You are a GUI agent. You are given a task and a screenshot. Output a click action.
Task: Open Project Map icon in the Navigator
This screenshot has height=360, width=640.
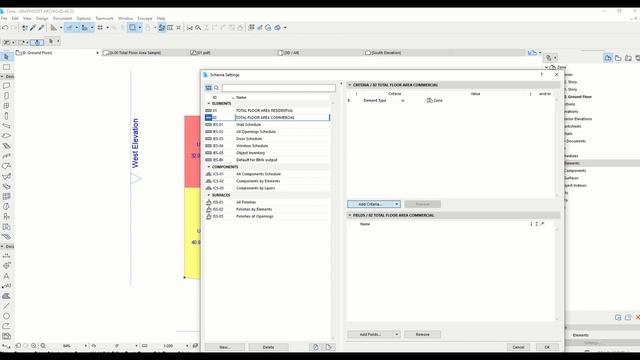coord(608,58)
